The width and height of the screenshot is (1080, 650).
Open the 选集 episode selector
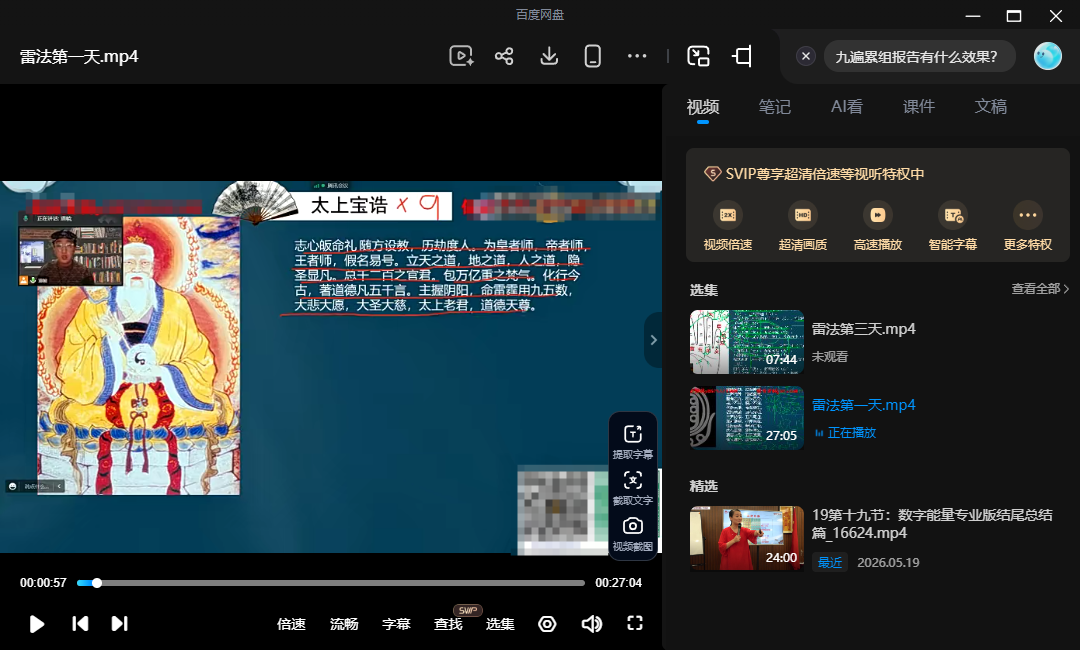(x=500, y=624)
